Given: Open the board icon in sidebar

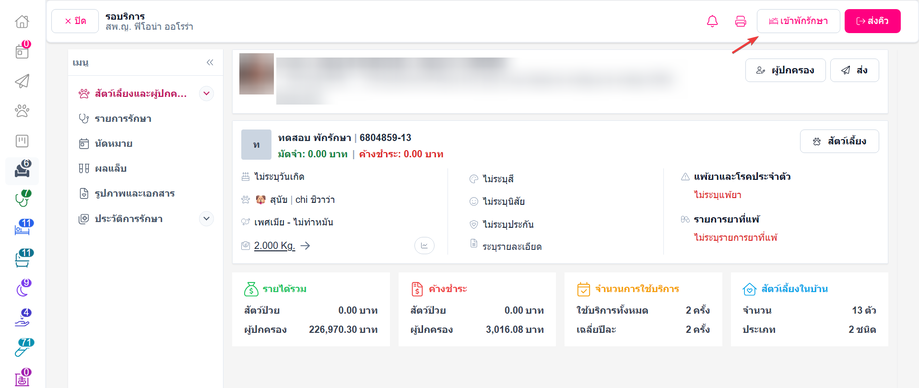Looking at the screenshot, I should pos(22,141).
